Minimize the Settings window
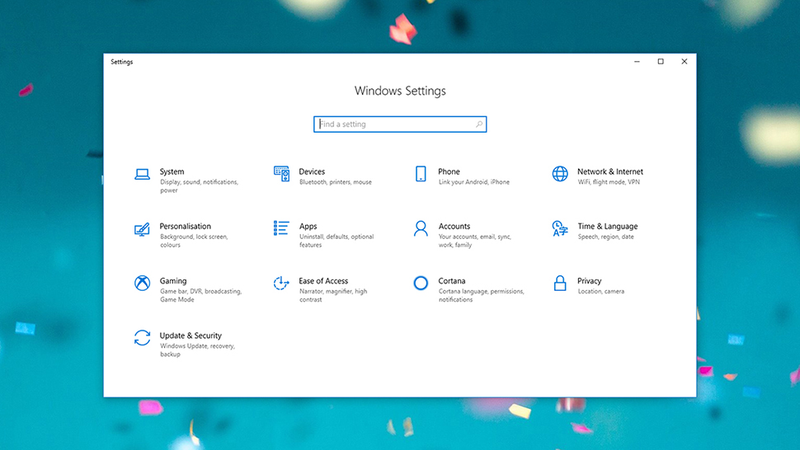The height and width of the screenshot is (450, 800). tap(637, 62)
